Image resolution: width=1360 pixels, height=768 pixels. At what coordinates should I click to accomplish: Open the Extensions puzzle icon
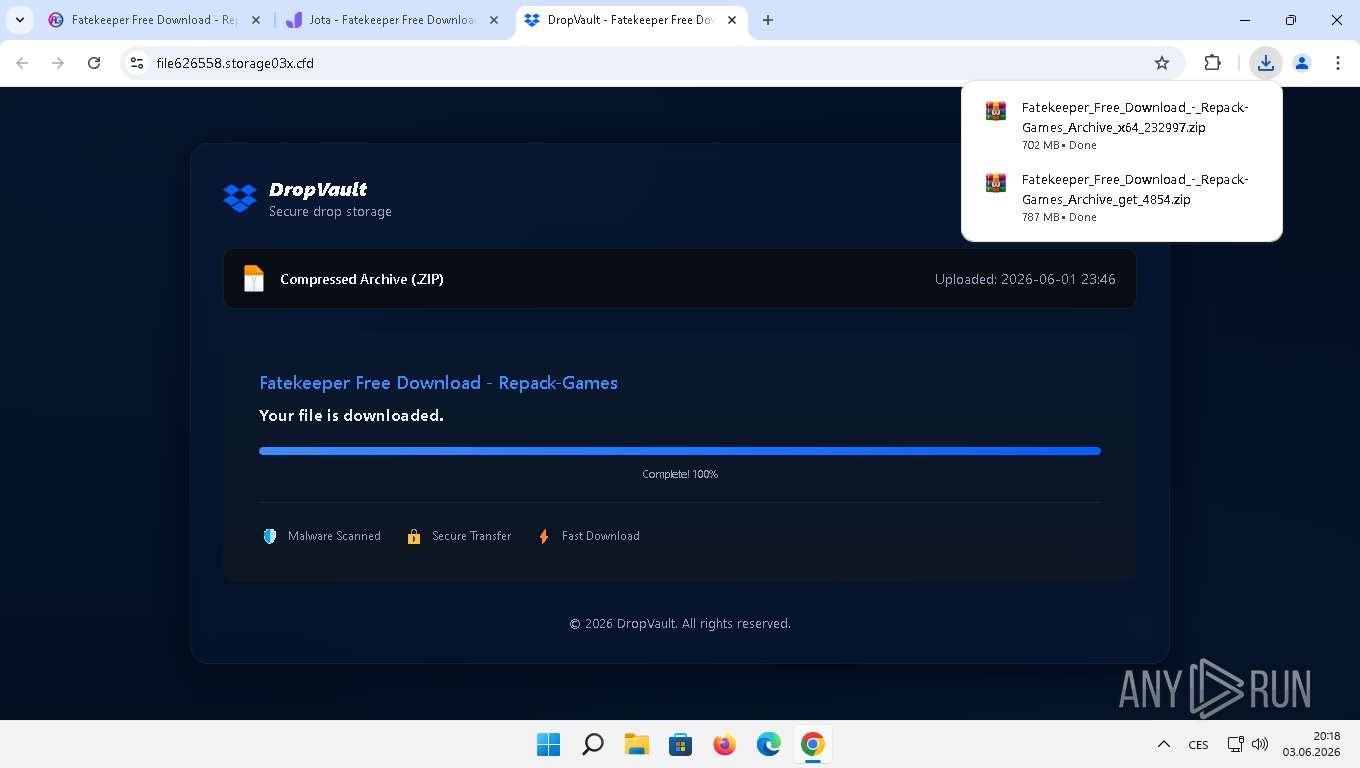[1212, 63]
